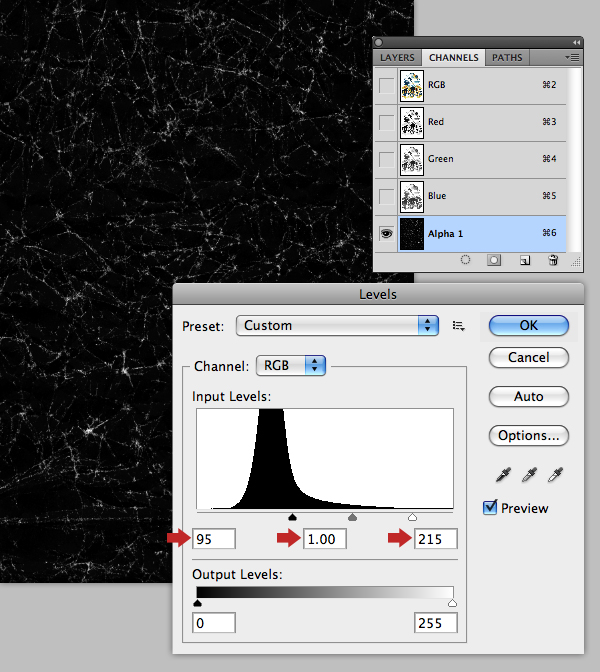Delete current channel trash icon

(x=553, y=260)
